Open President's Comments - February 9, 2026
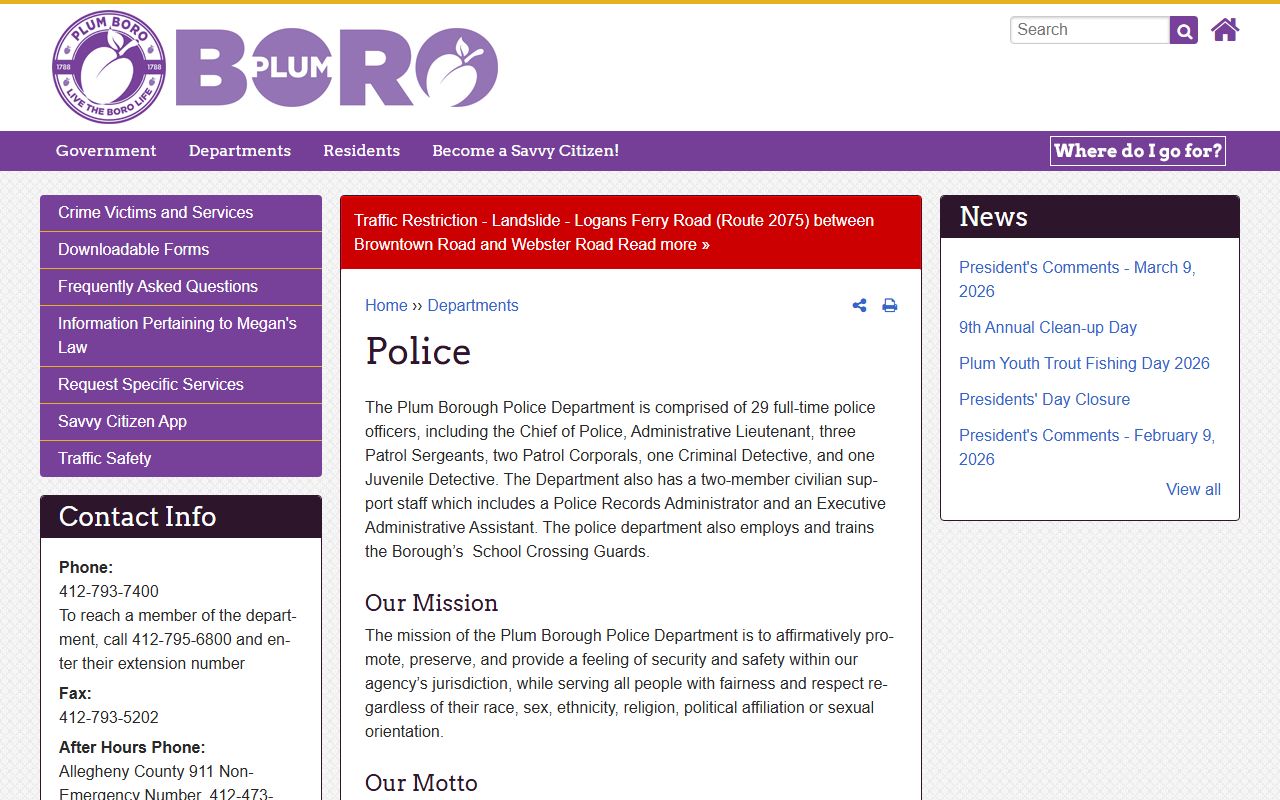The image size is (1280, 800). click(1087, 447)
